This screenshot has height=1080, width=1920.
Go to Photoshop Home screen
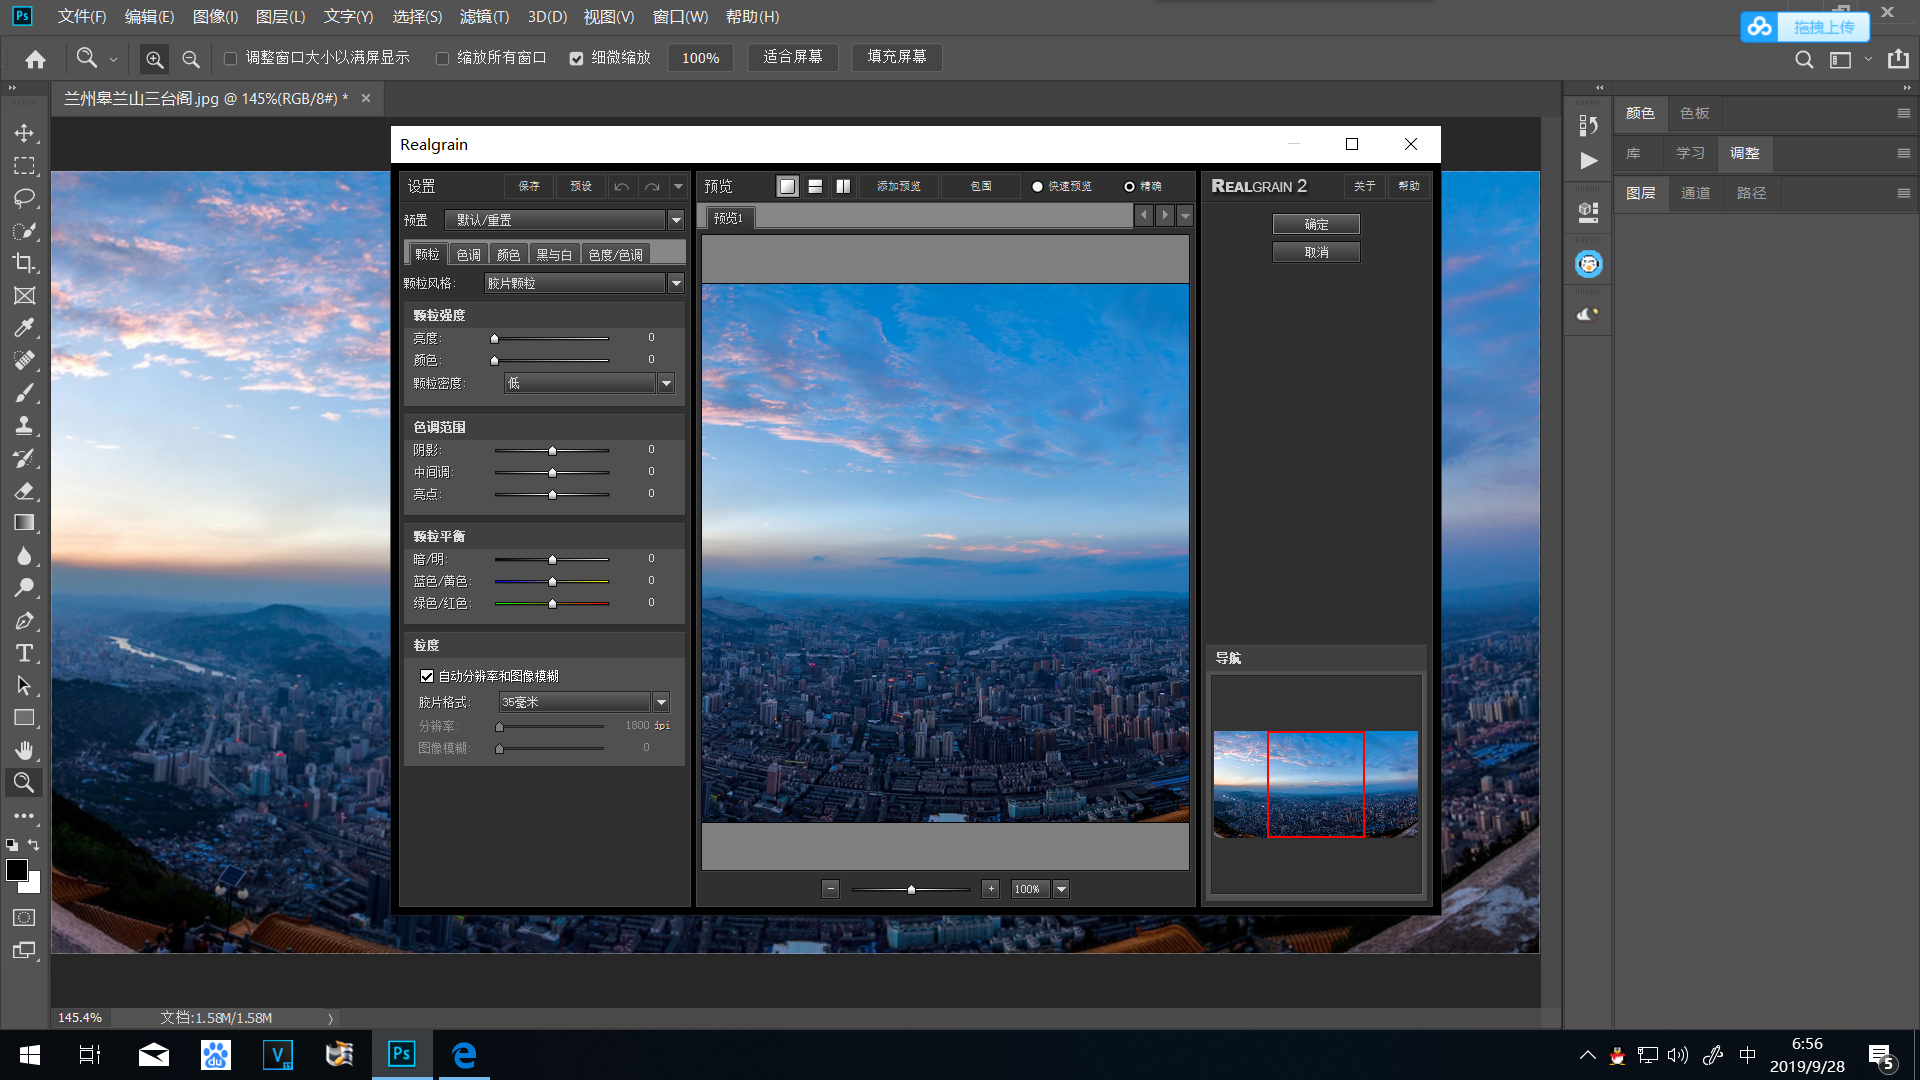tap(35, 59)
